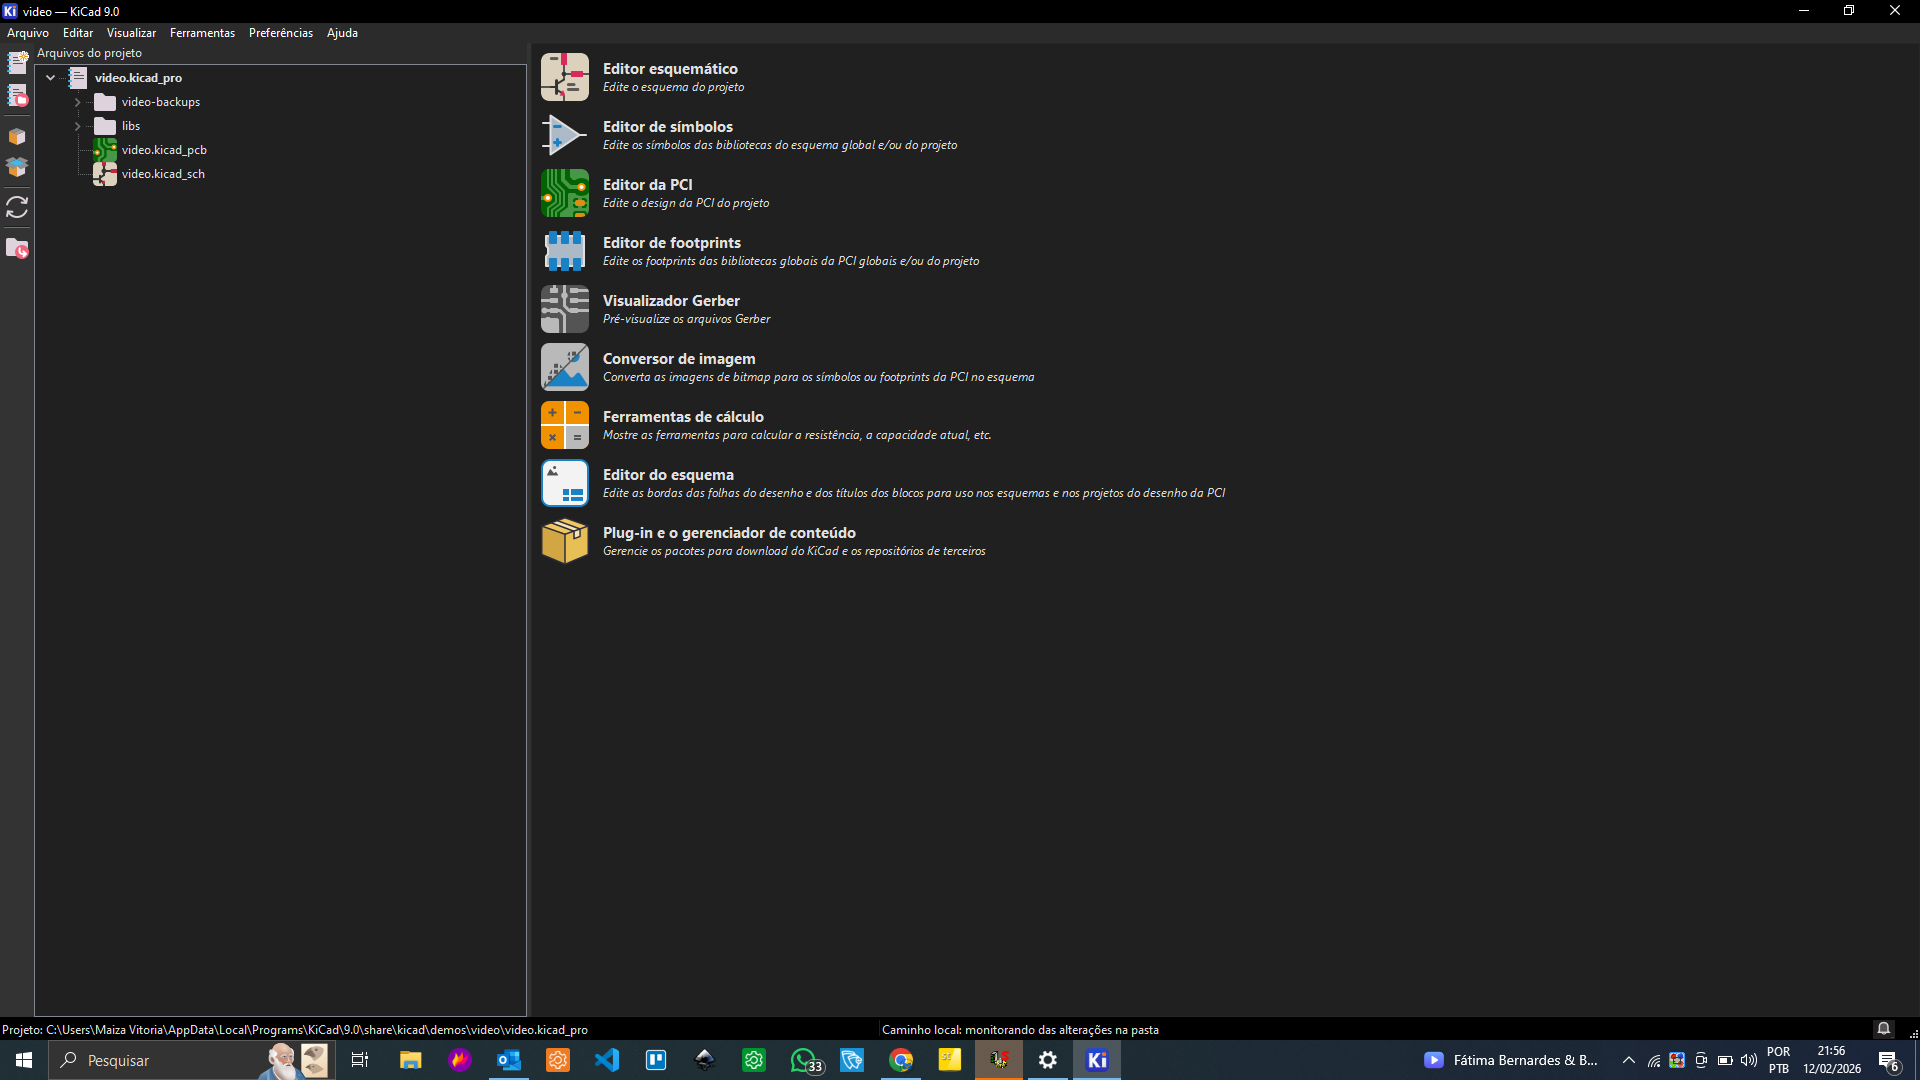Refresh the project file tree
Screen dimensions: 1920x1080
click(17, 207)
